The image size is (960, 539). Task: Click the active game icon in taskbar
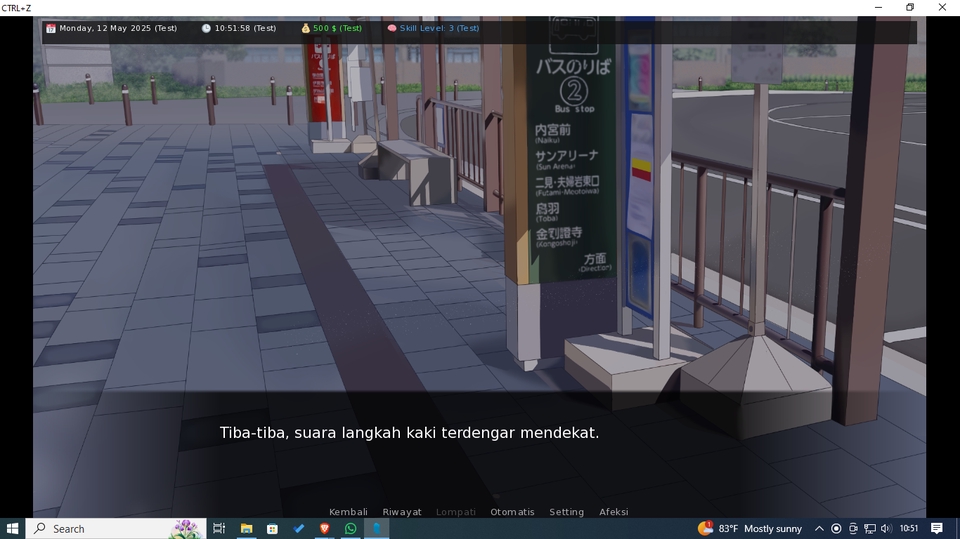pos(377,529)
